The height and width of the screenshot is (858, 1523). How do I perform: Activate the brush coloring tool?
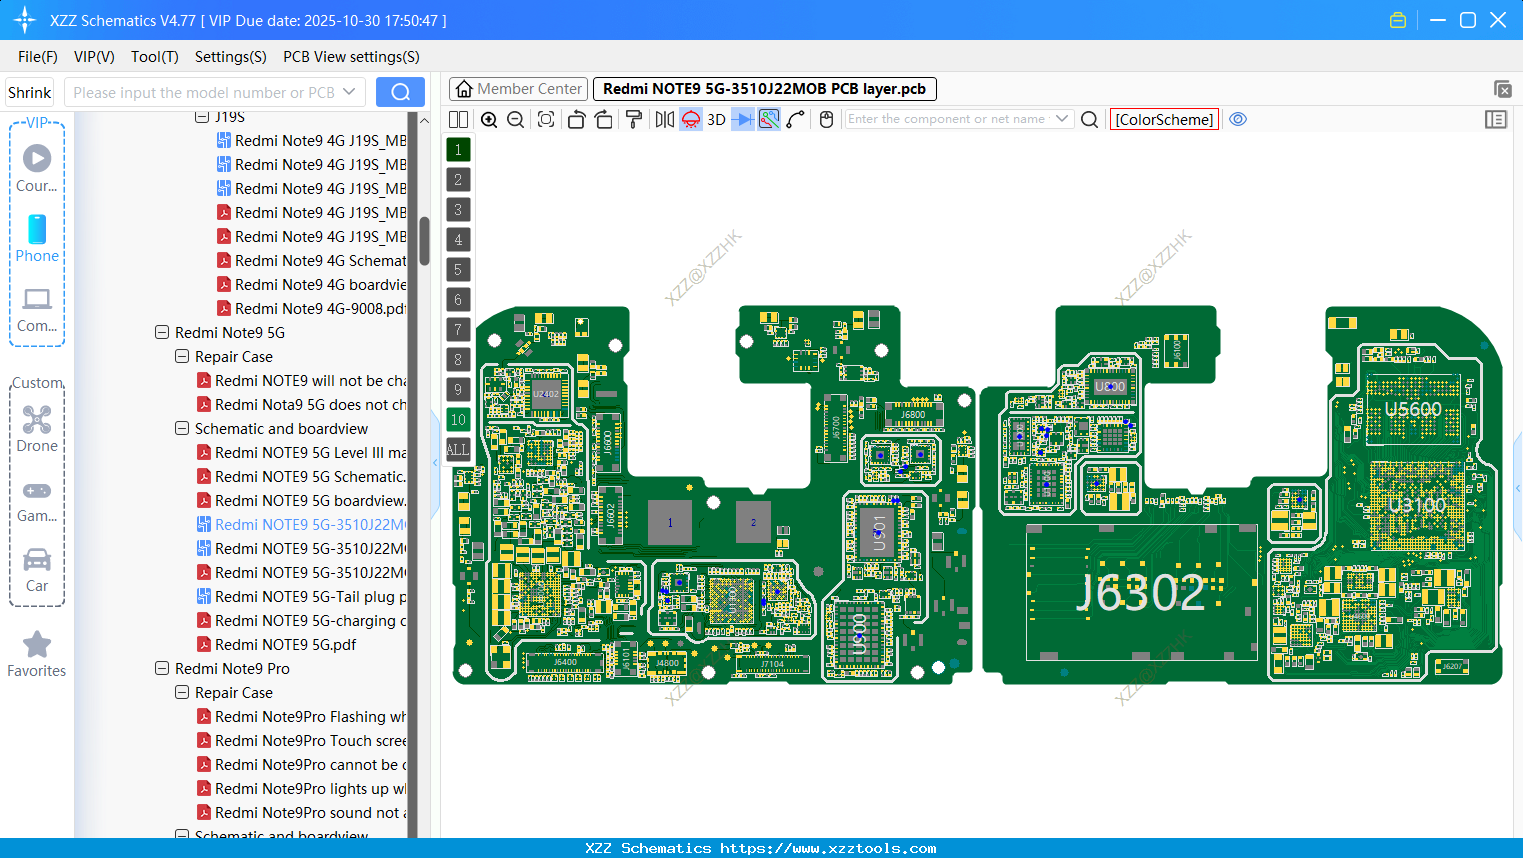pyautogui.click(x=633, y=119)
